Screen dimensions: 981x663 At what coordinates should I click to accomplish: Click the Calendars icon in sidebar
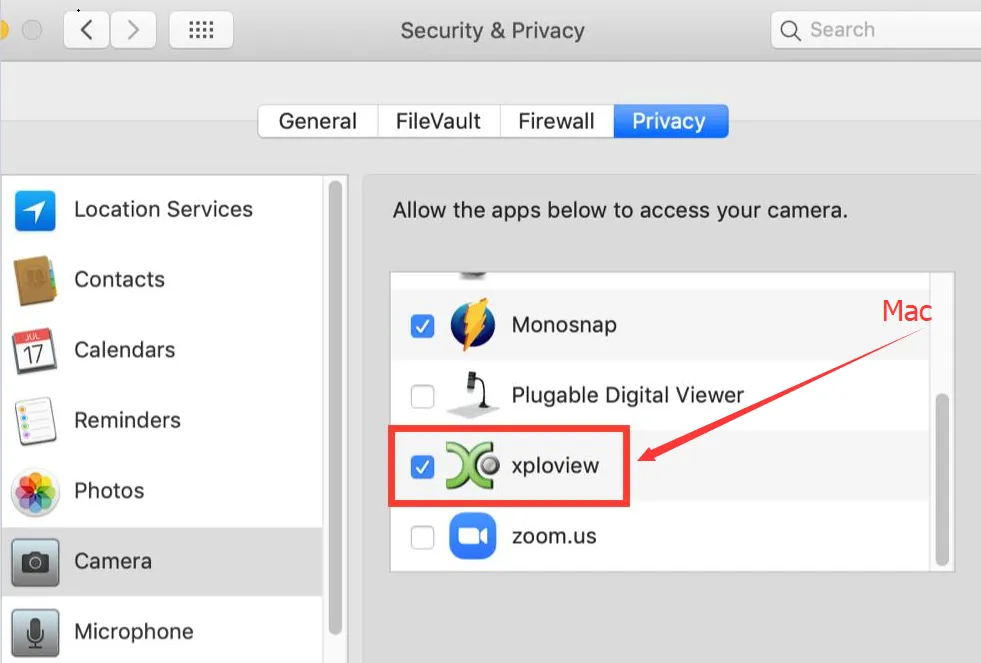(35, 350)
